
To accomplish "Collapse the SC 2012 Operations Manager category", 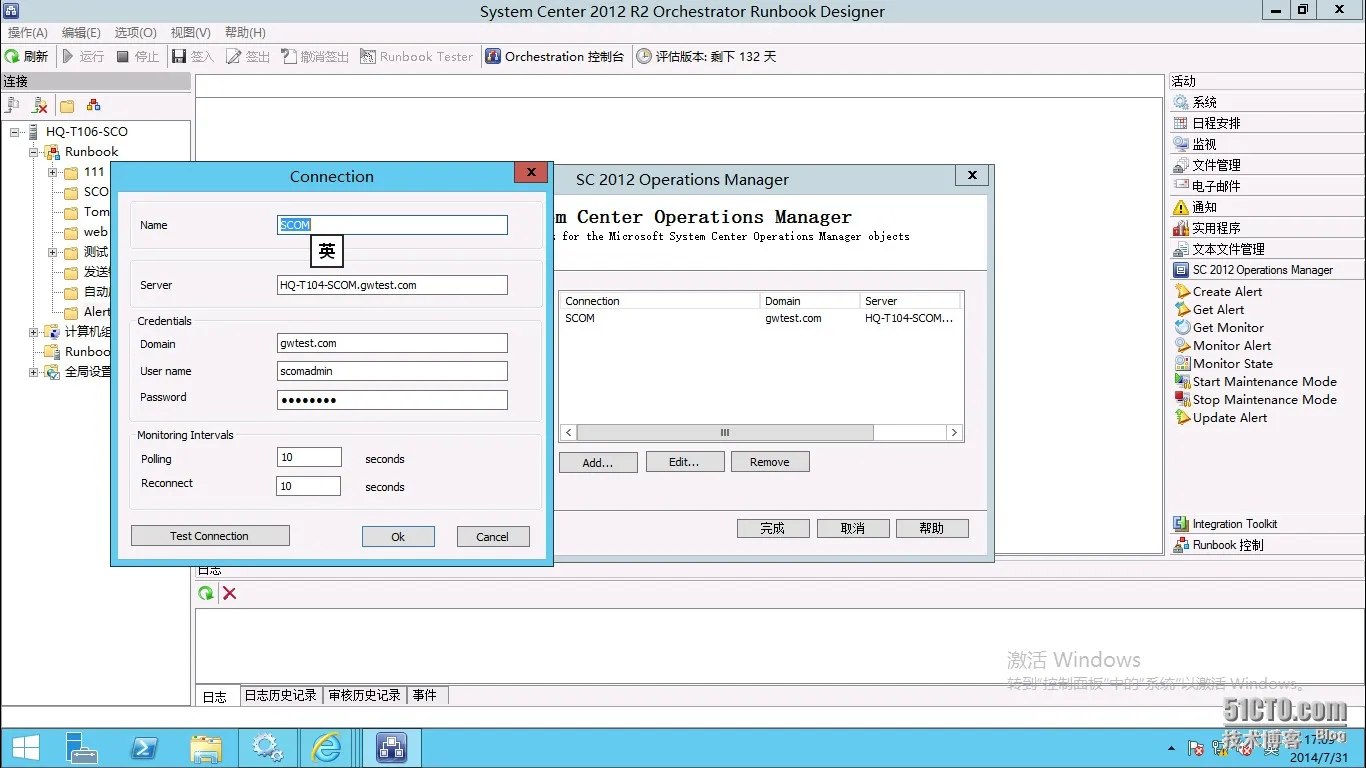I will (x=1267, y=270).
